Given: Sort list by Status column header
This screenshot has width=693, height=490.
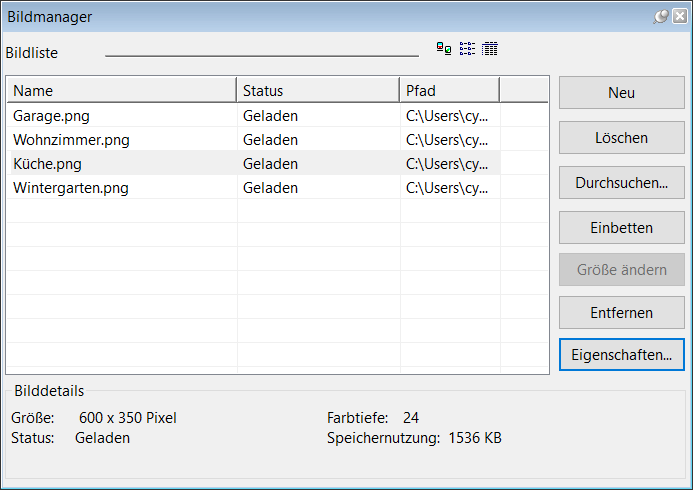Looking at the screenshot, I should click(x=317, y=91).
